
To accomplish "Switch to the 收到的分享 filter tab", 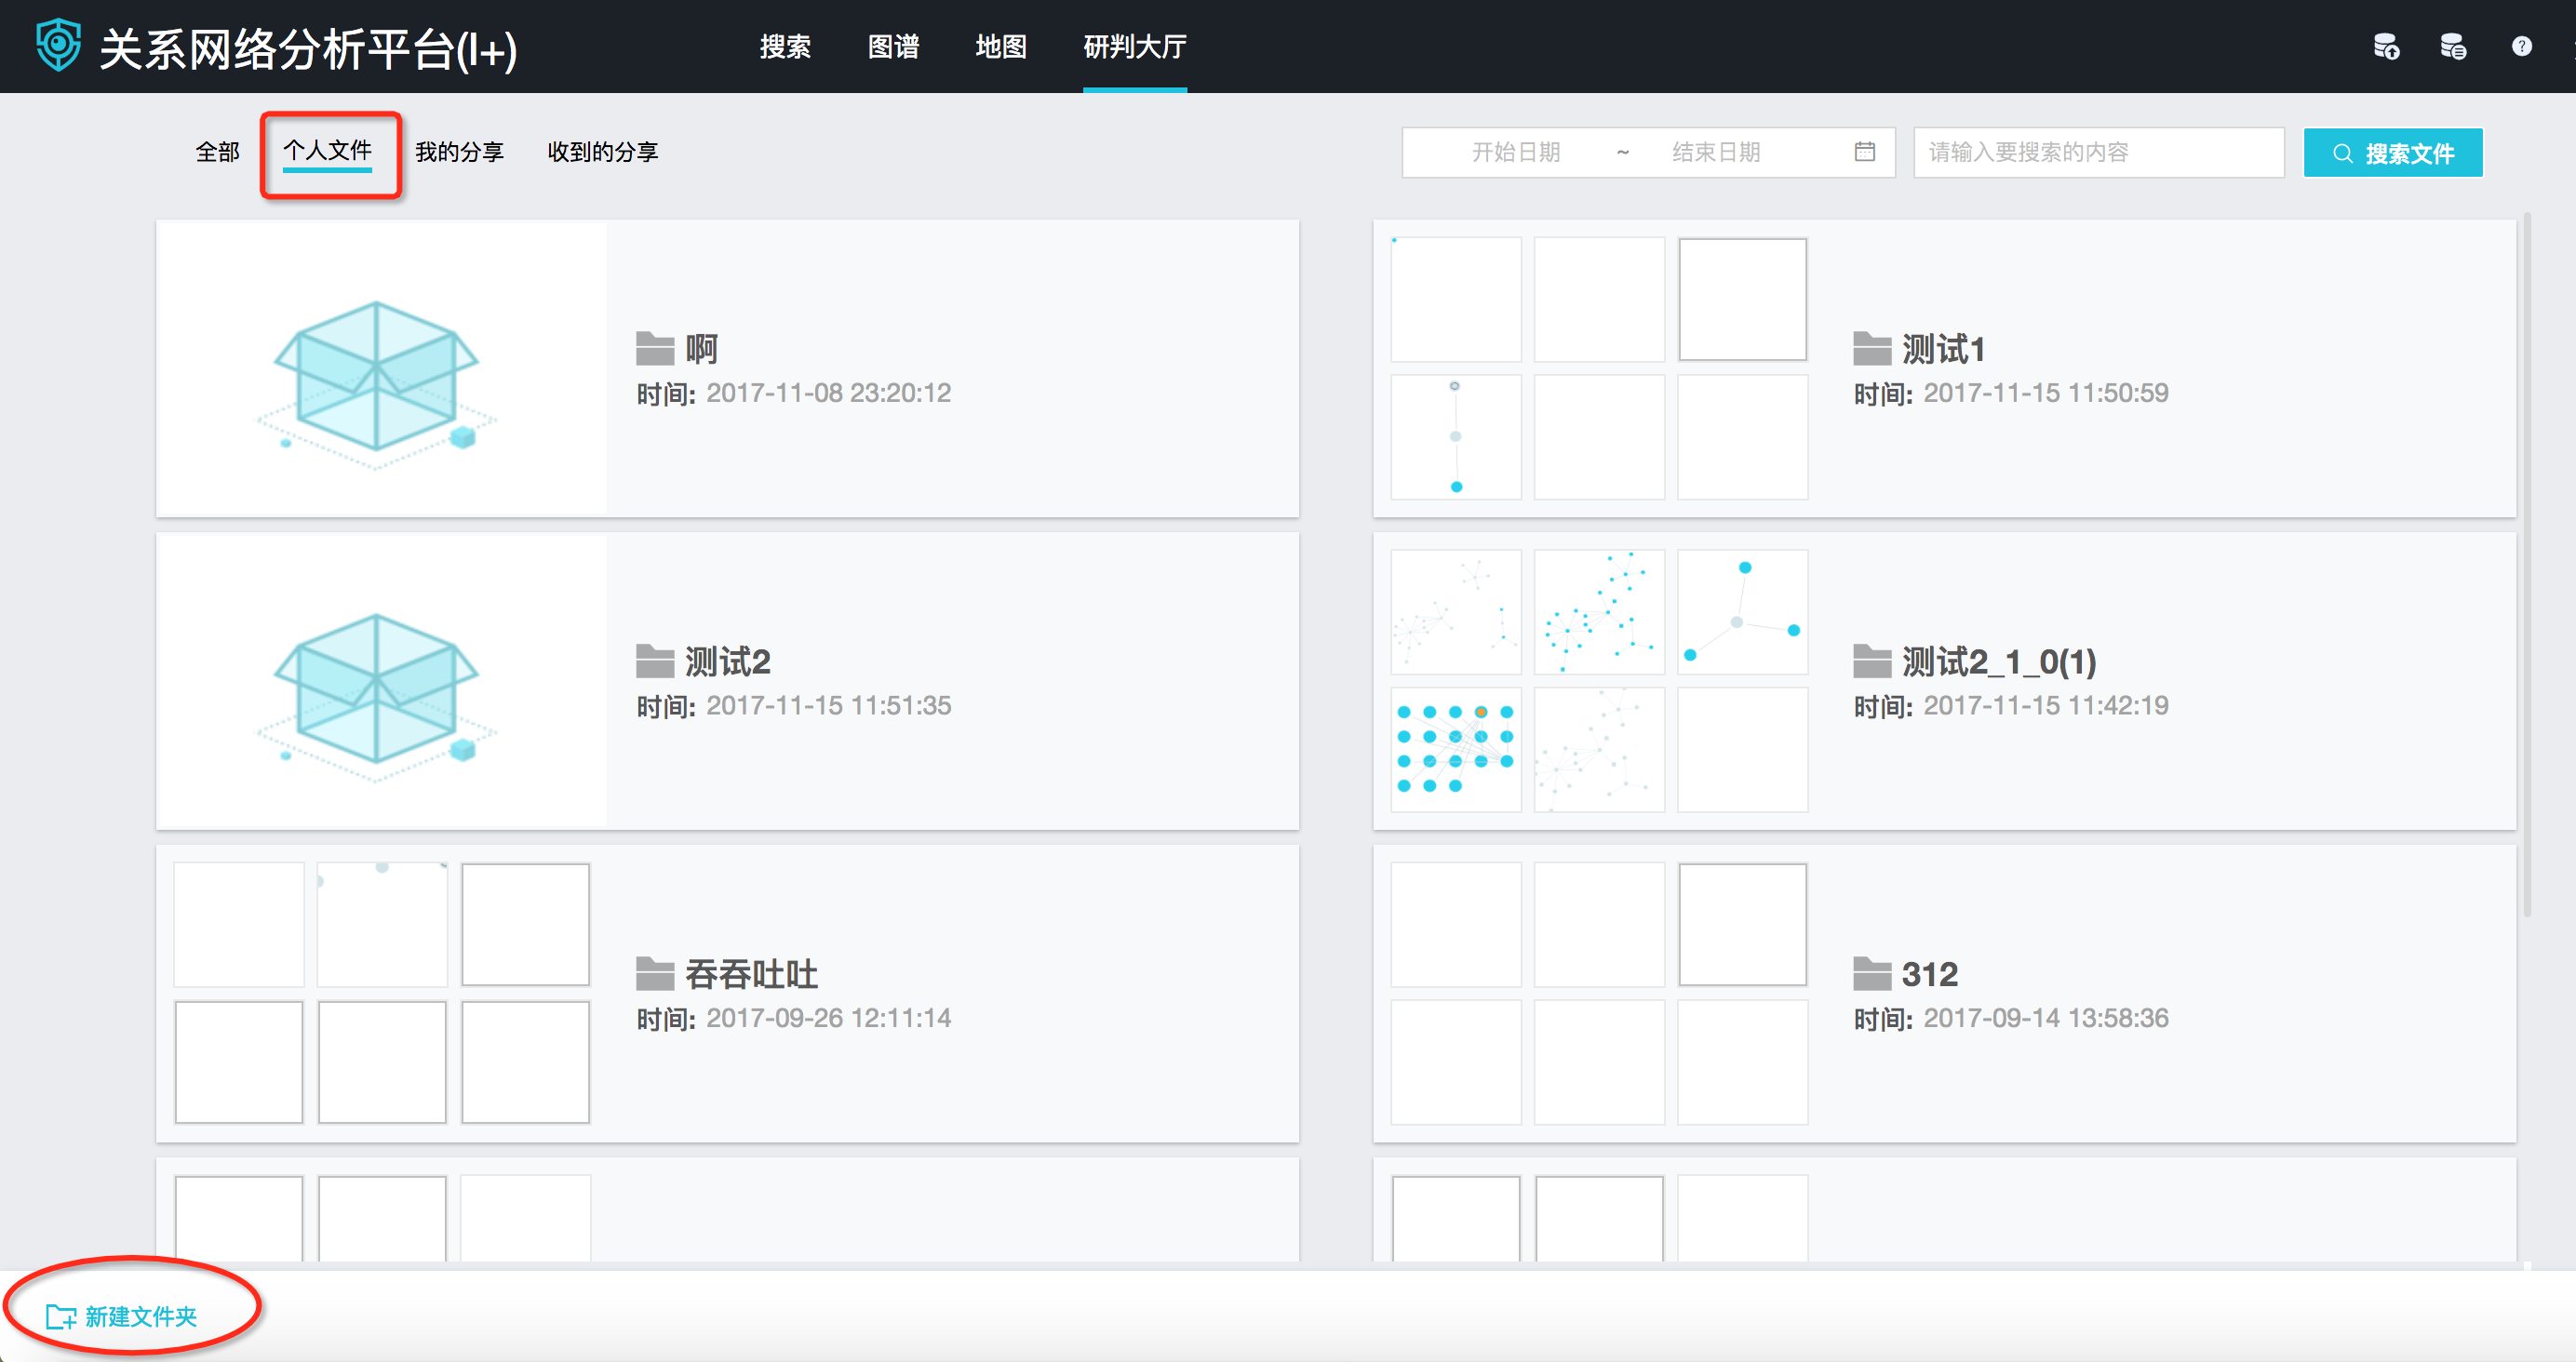I will click(602, 152).
